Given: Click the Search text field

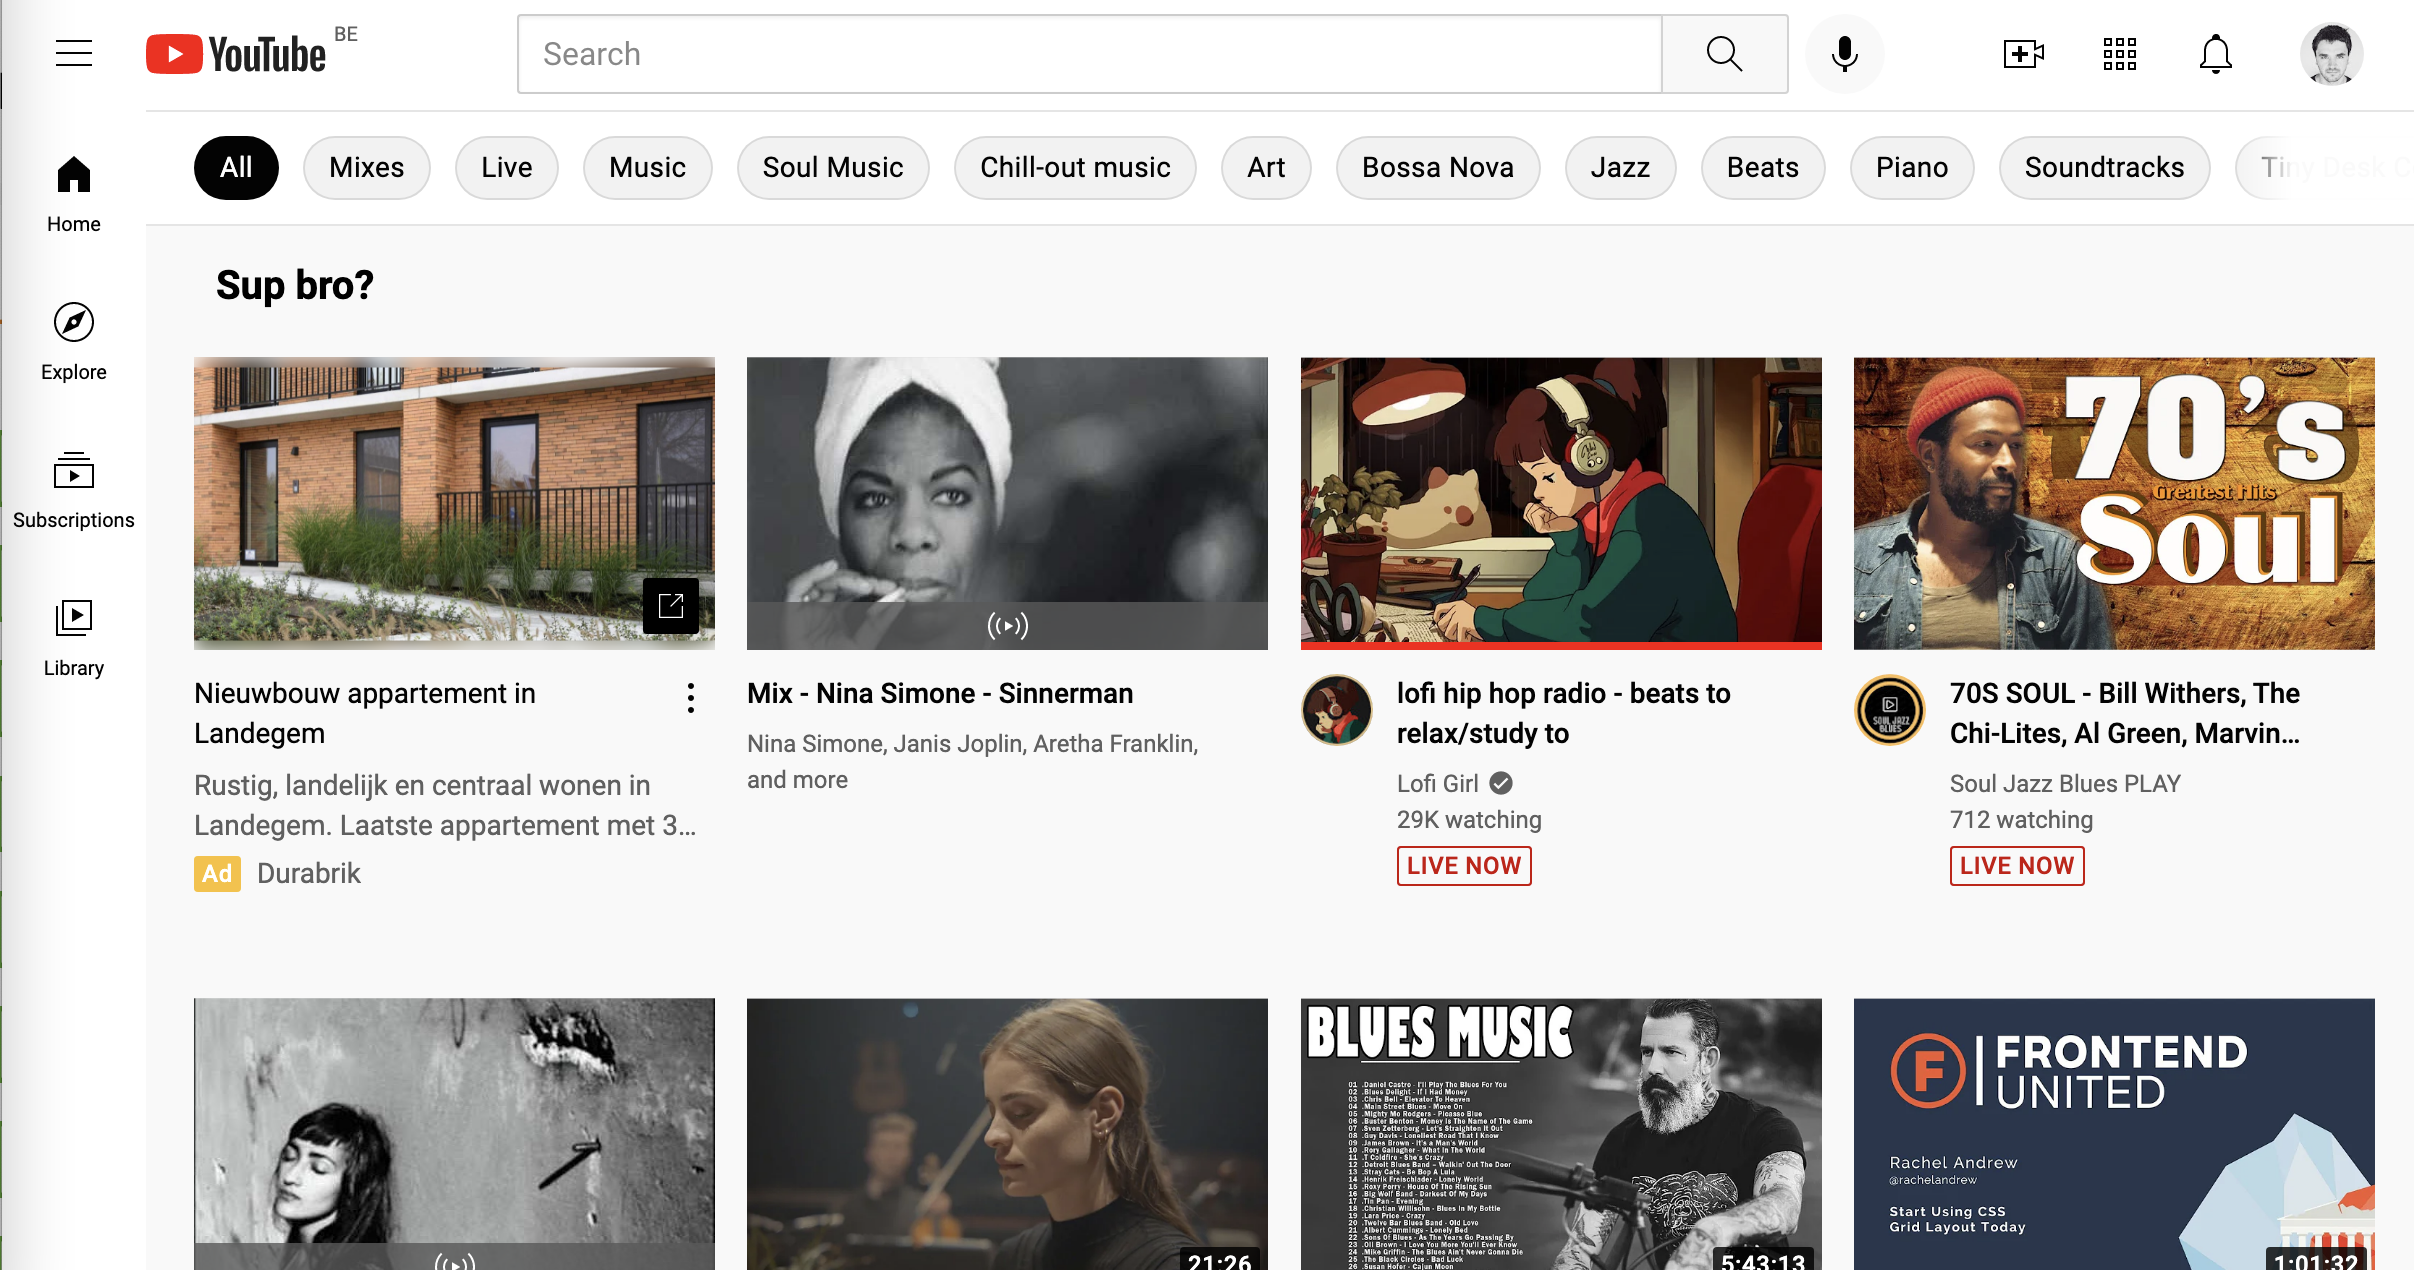Looking at the screenshot, I should tap(1090, 54).
